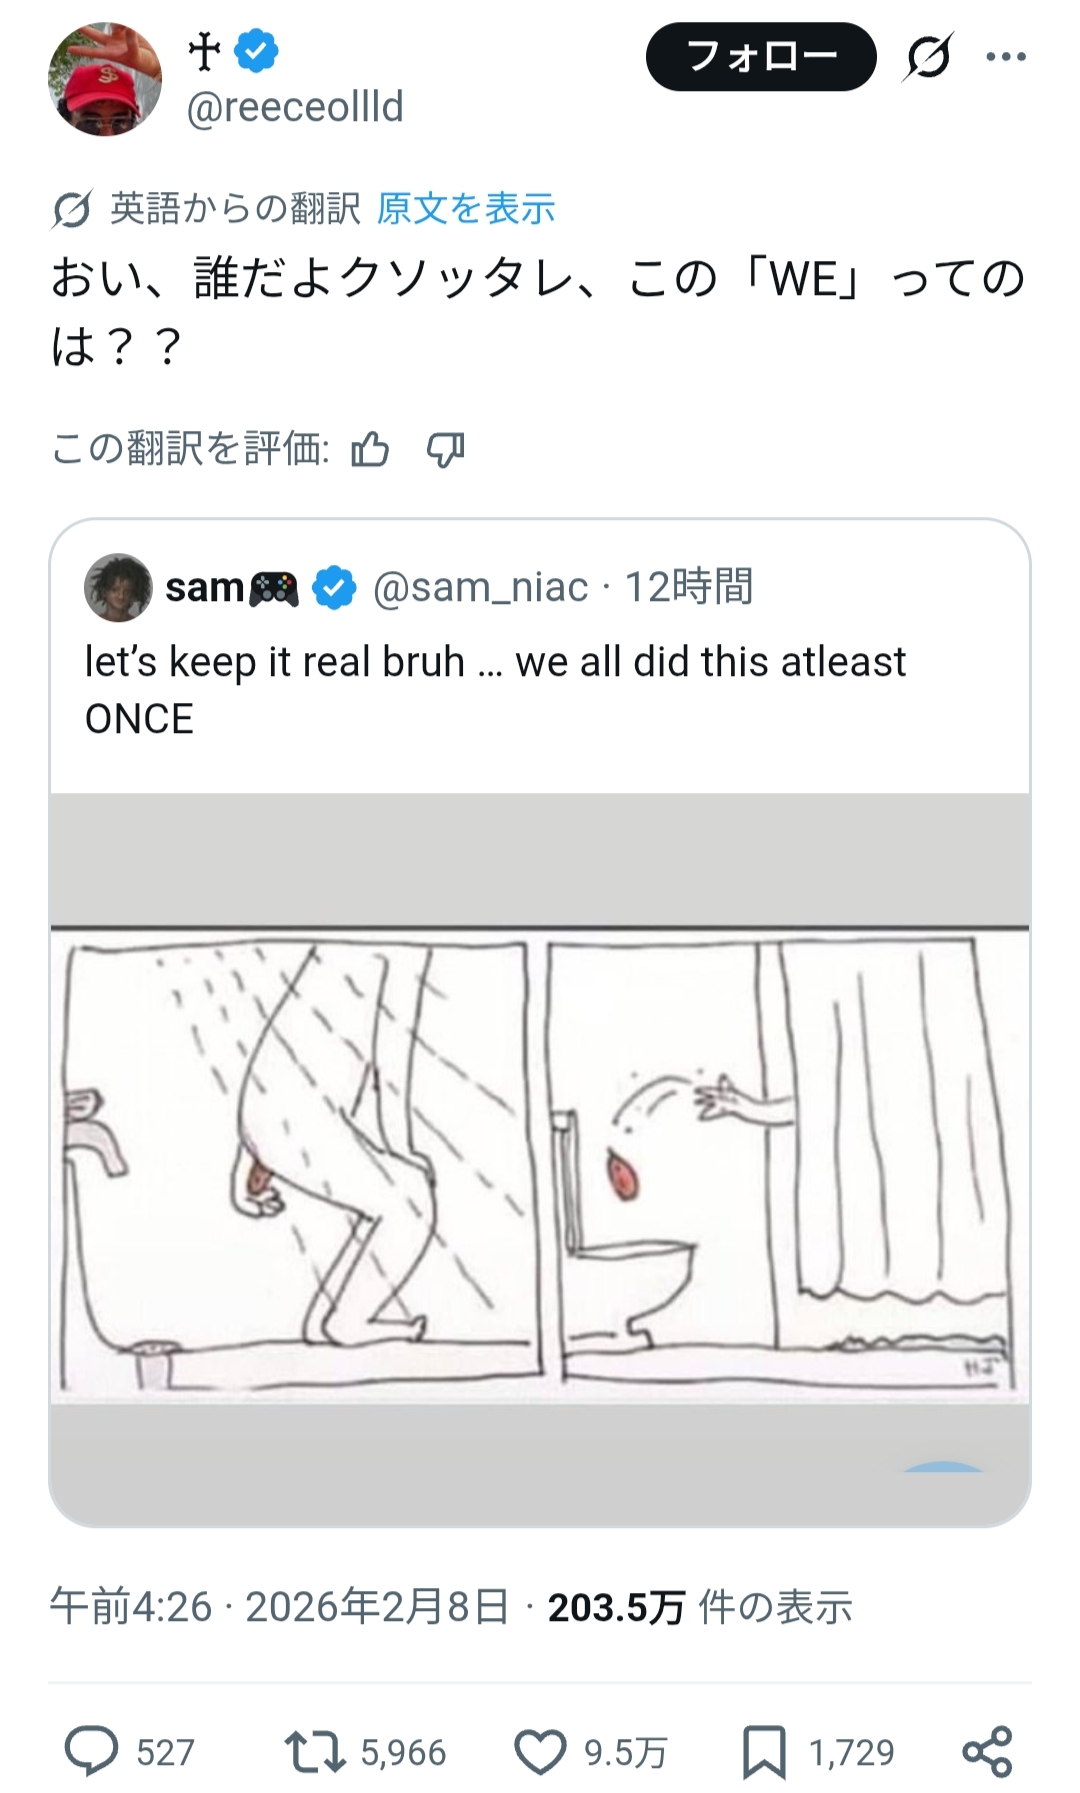1080x1793 pixels.
Task: Open the @reeceollld handle
Action: click(295, 107)
